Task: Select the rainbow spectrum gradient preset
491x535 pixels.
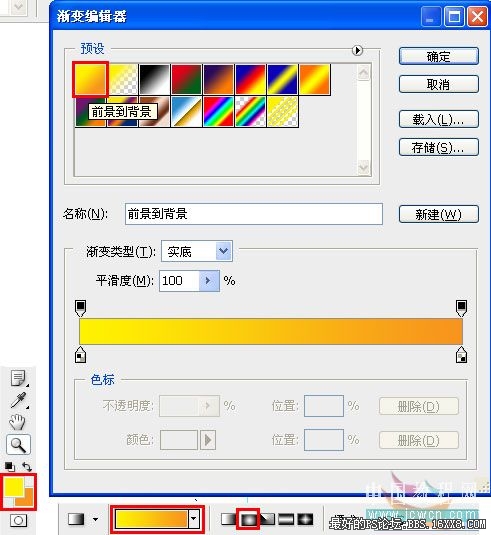Action: pyautogui.click(x=218, y=111)
